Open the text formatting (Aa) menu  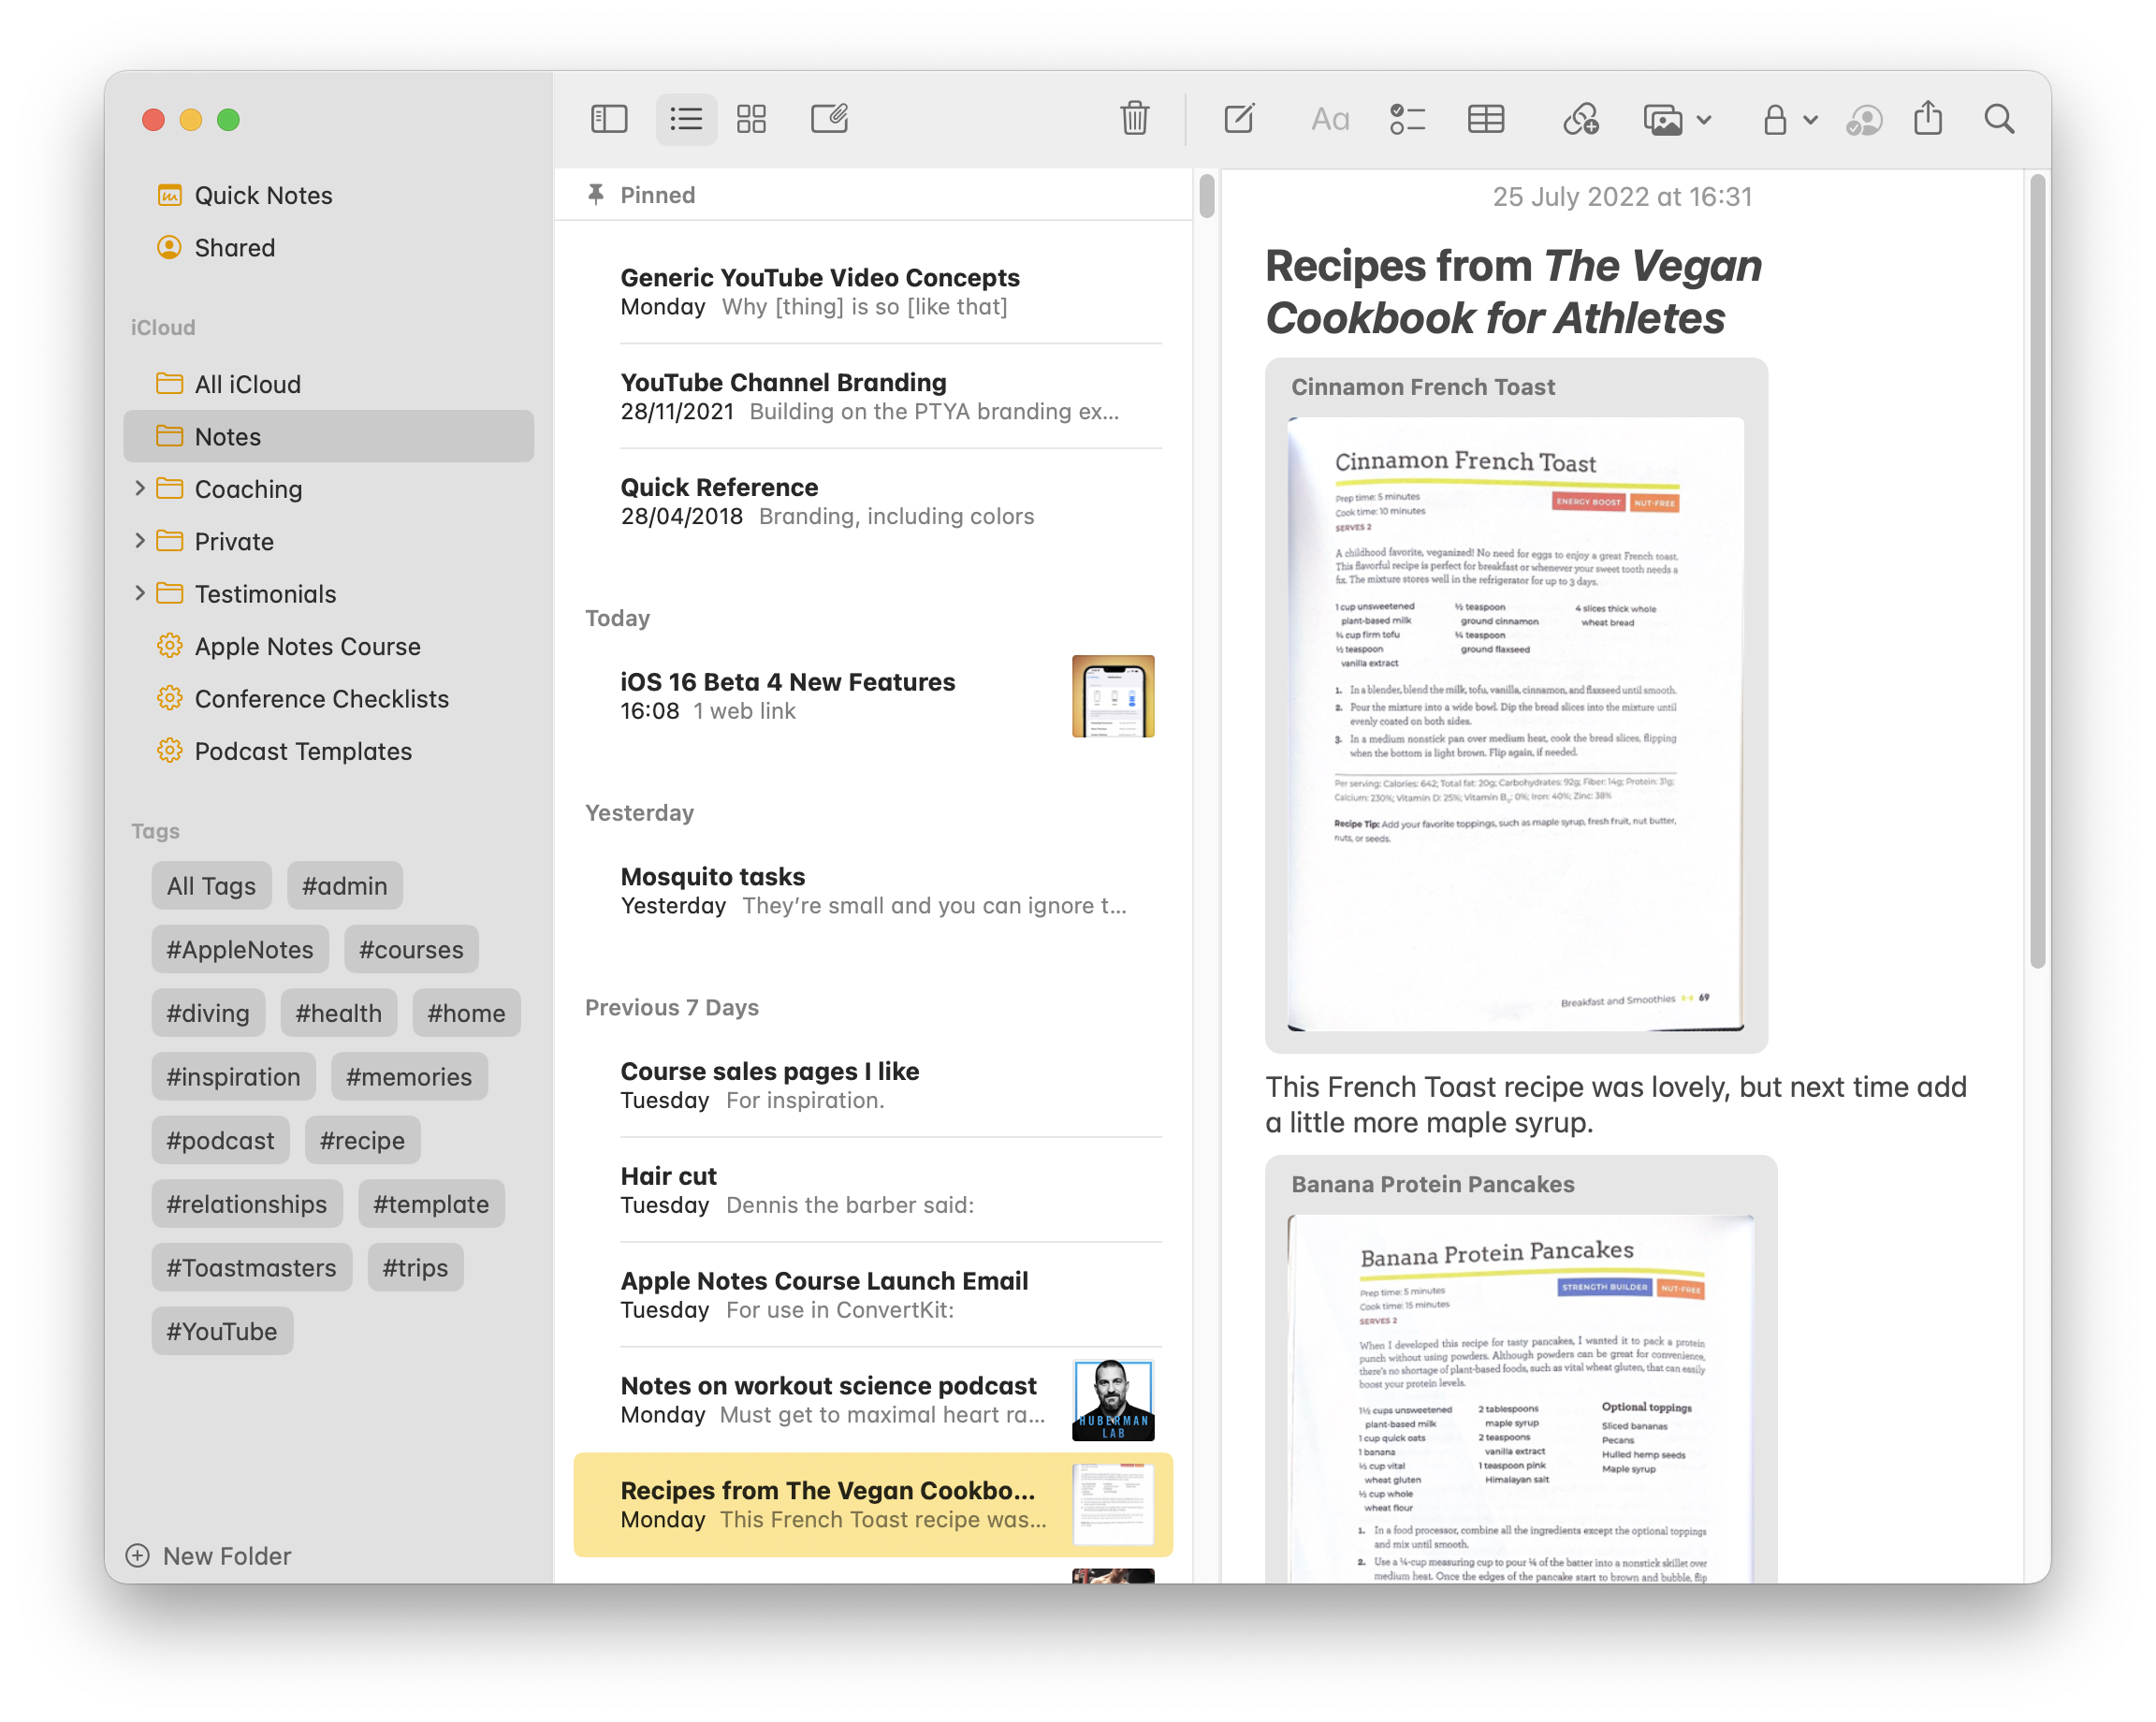(1330, 119)
